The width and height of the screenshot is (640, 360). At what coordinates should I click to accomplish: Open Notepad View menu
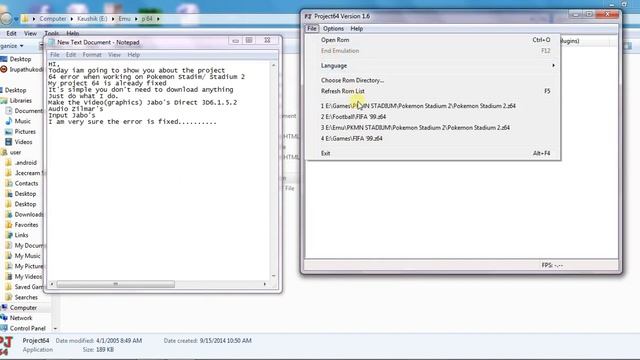pos(114,55)
